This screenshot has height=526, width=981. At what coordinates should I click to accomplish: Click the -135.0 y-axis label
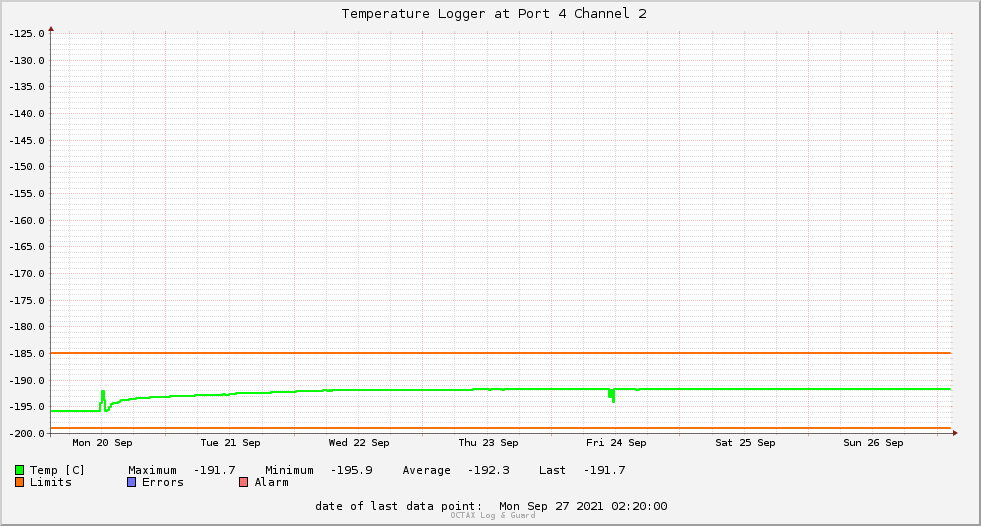(x=27, y=87)
